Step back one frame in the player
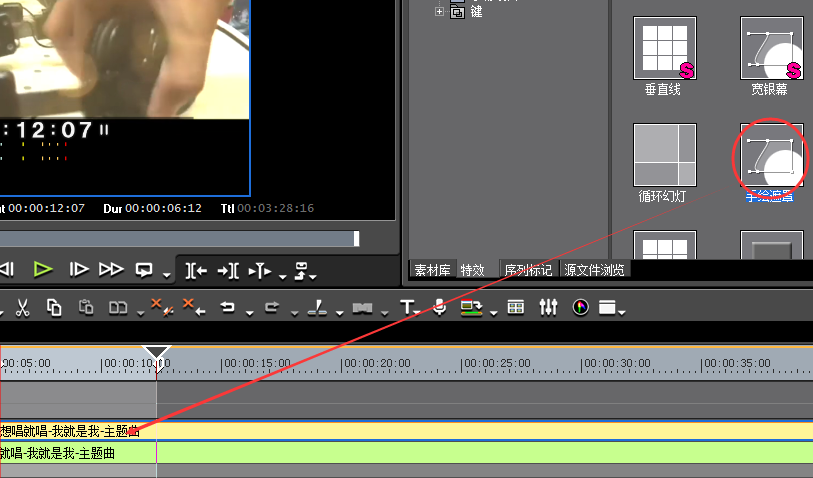813x478 pixels. tap(6, 270)
